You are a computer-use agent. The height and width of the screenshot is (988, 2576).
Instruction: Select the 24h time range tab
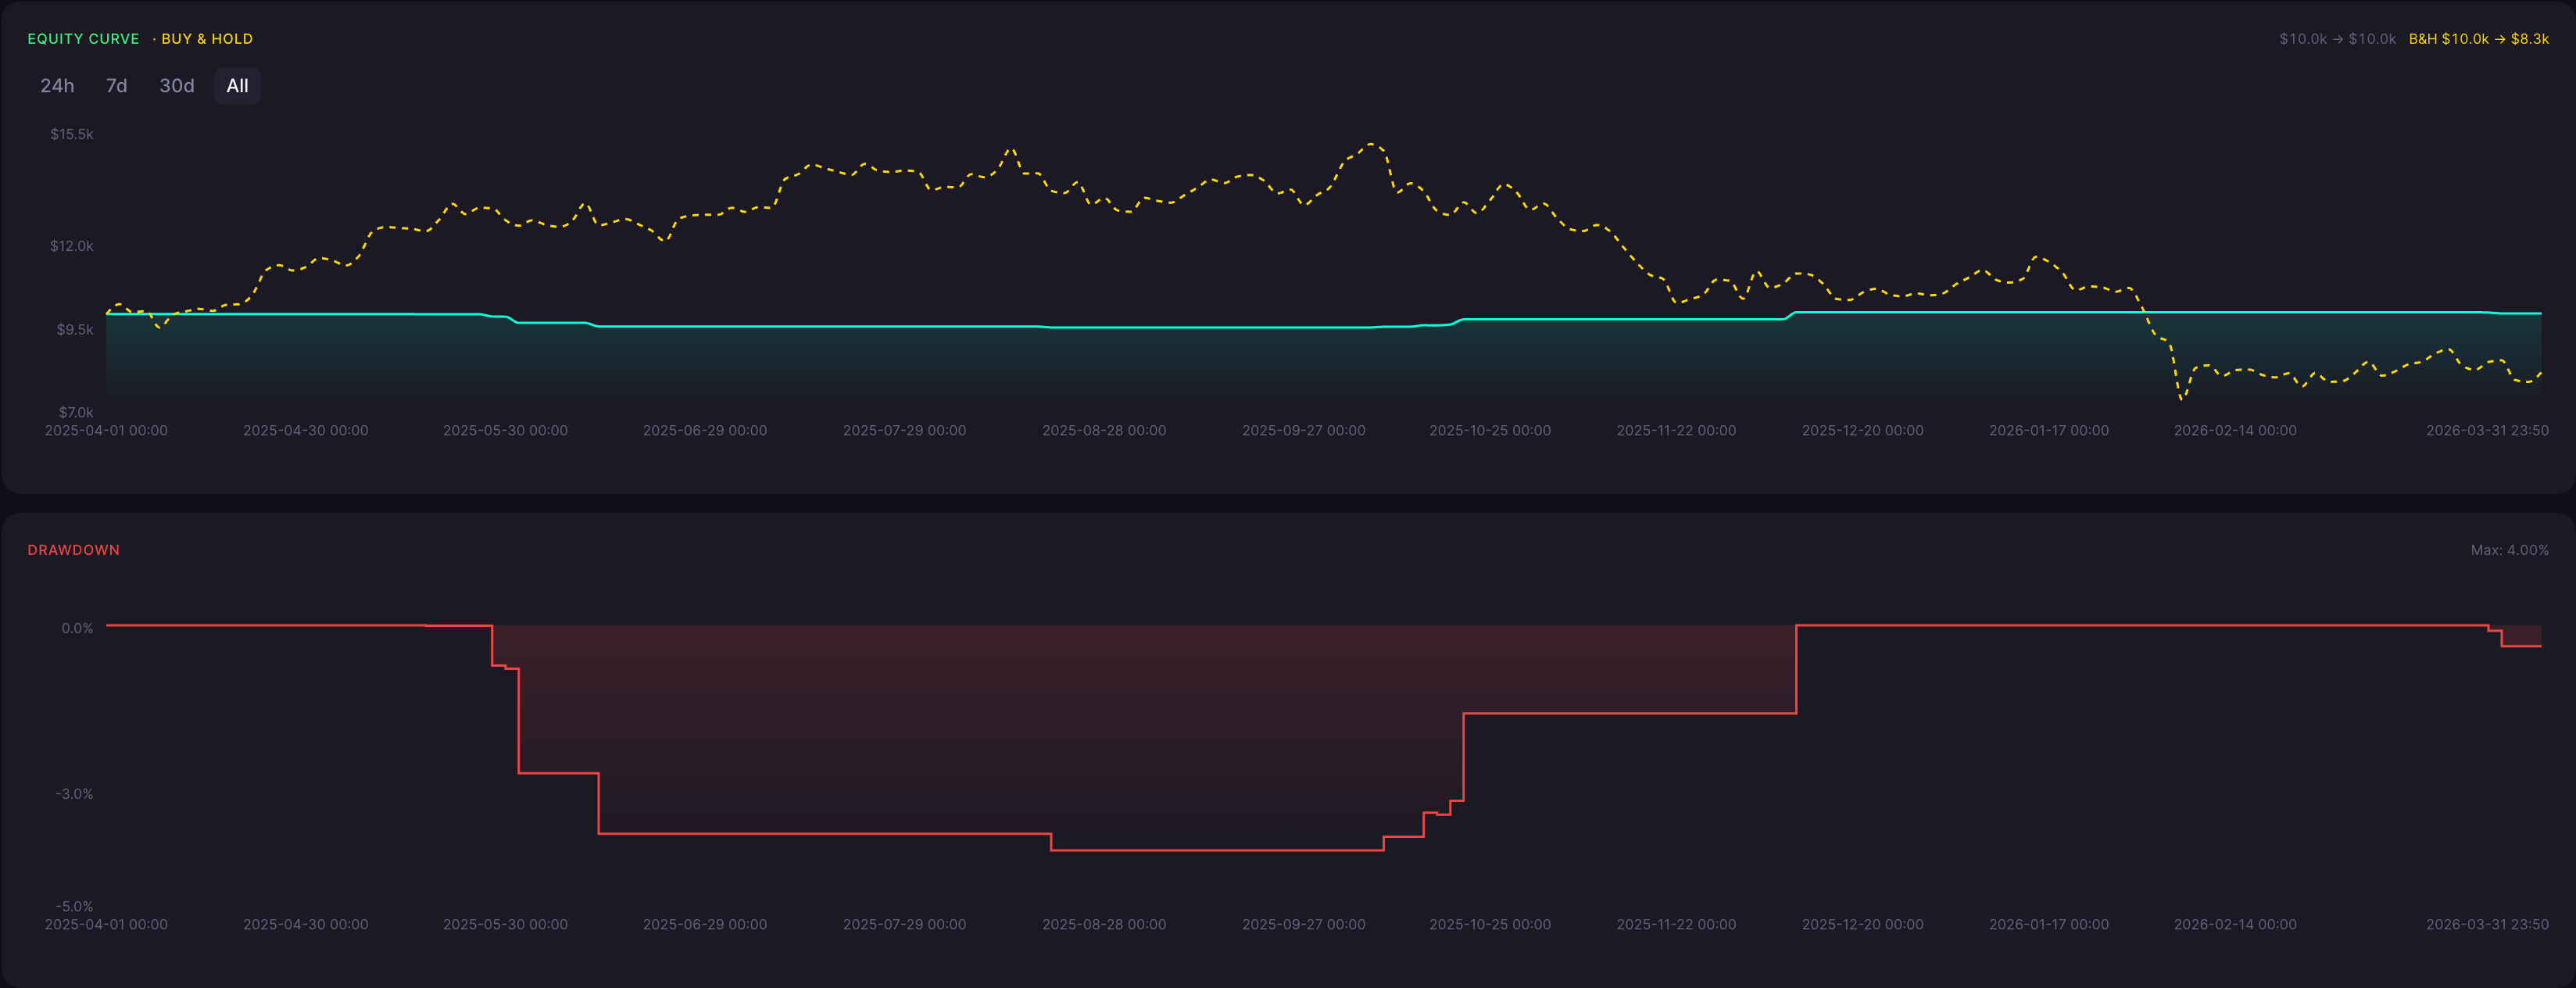57,86
